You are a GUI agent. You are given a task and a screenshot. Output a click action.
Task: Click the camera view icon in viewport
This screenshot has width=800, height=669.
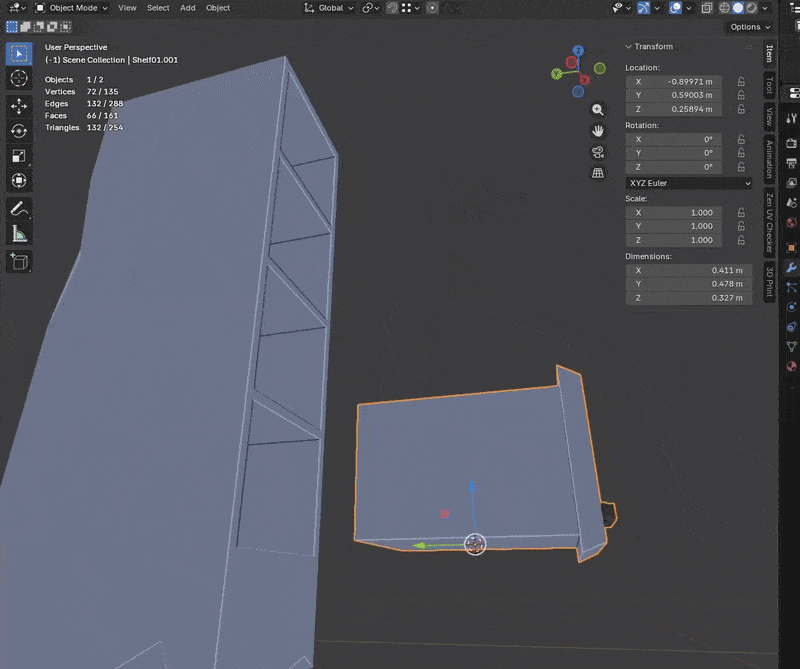click(598, 152)
